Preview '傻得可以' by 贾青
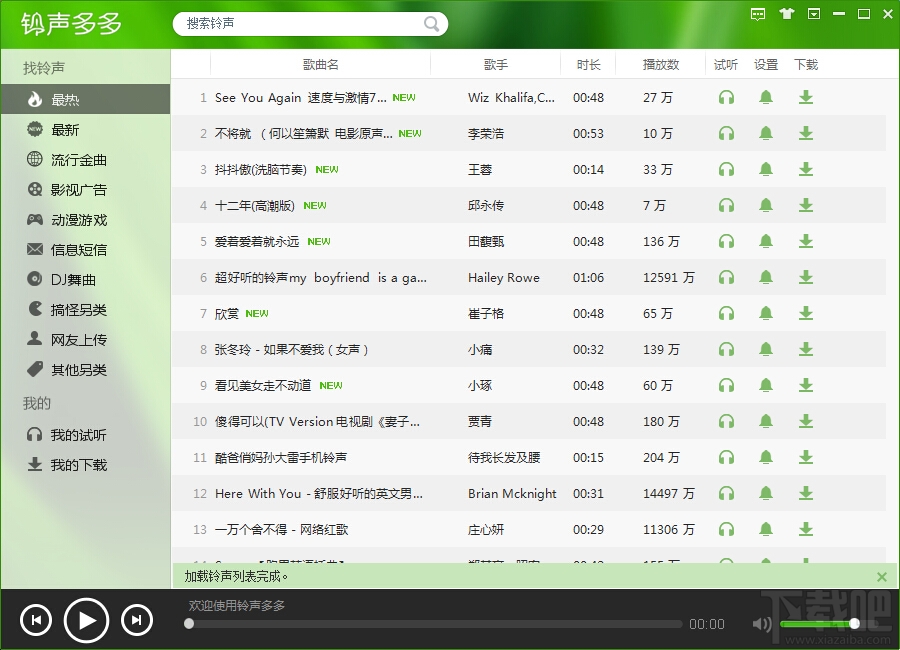 point(726,421)
